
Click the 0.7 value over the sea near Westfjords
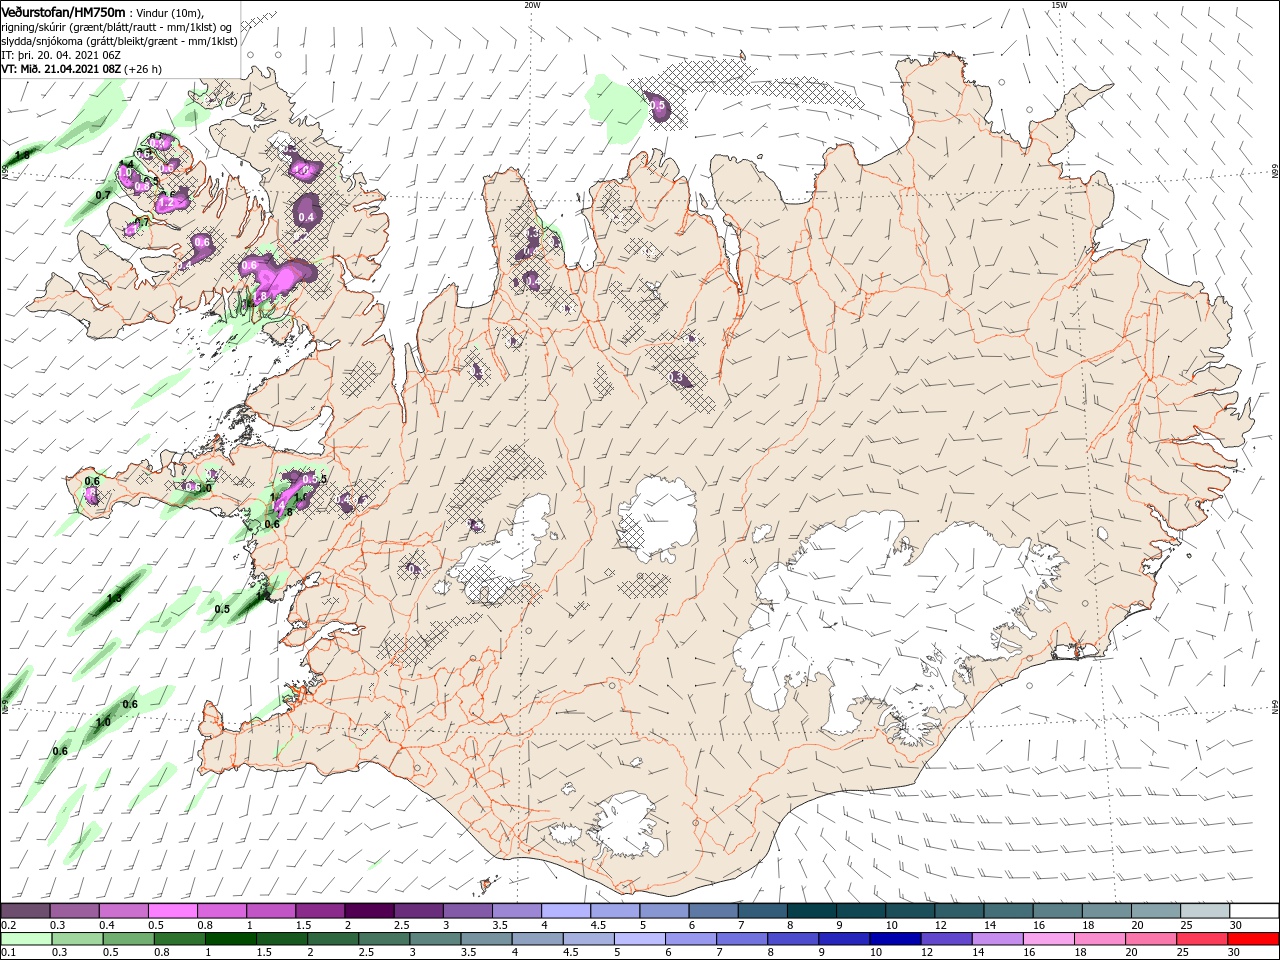click(103, 195)
